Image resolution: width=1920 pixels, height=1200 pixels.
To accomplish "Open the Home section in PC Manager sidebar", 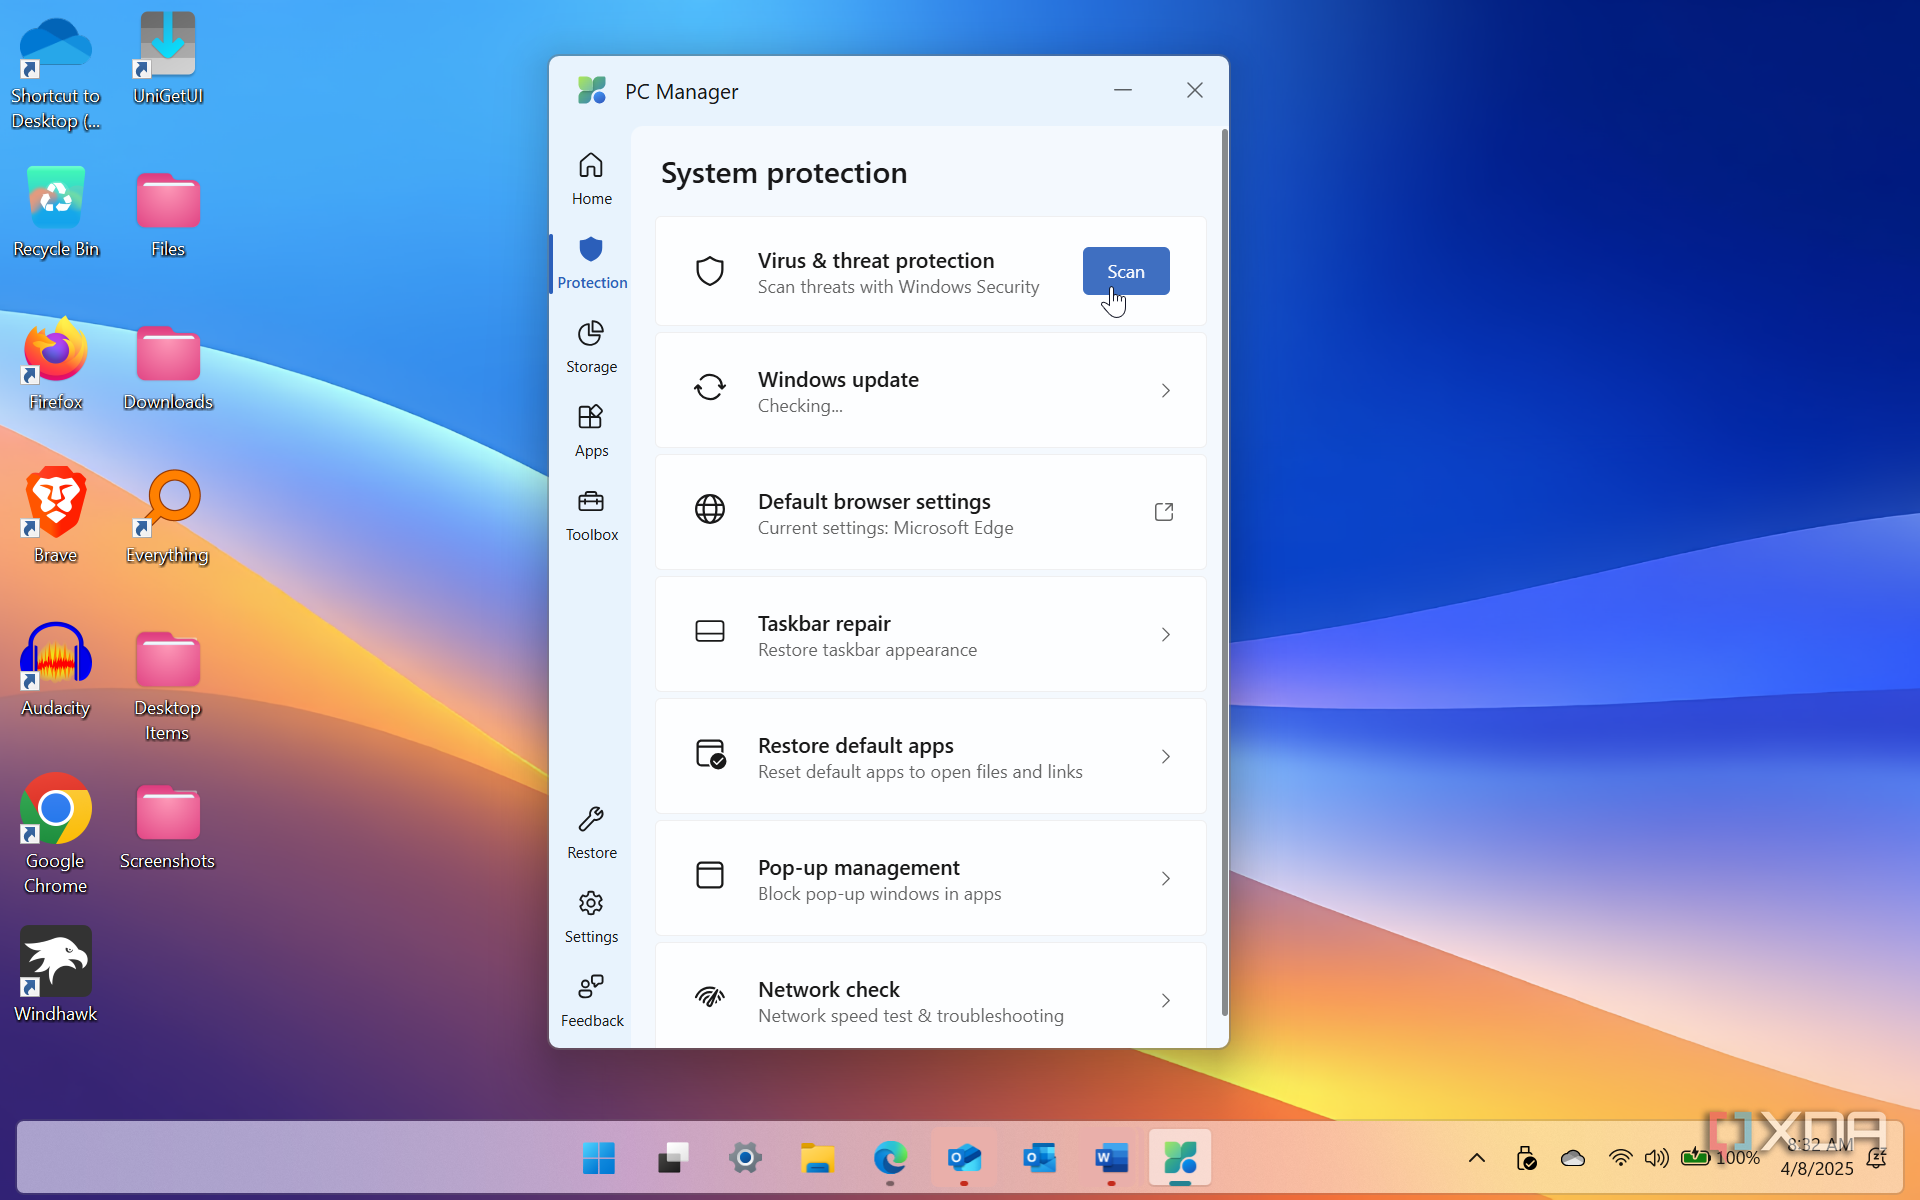I will click(591, 178).
